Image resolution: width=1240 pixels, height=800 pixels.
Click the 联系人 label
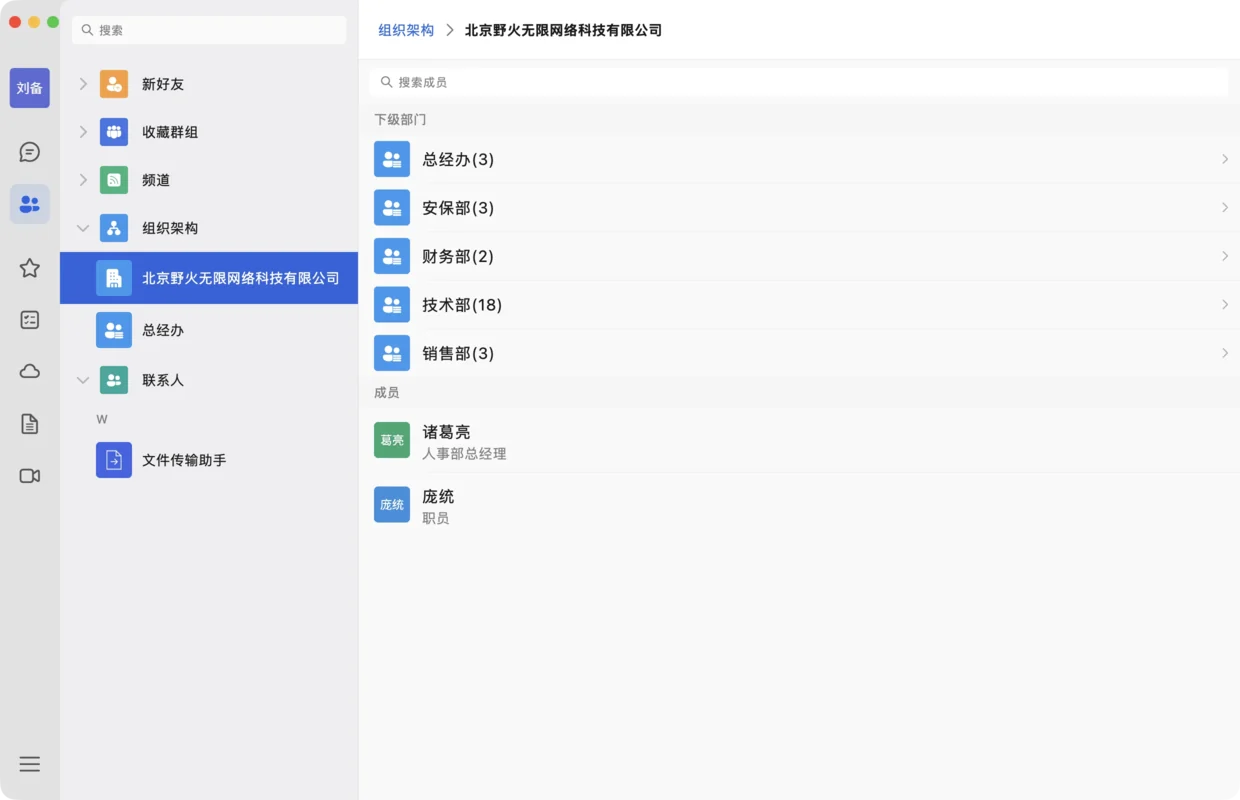pyautogui.click(x=163, y=380)
